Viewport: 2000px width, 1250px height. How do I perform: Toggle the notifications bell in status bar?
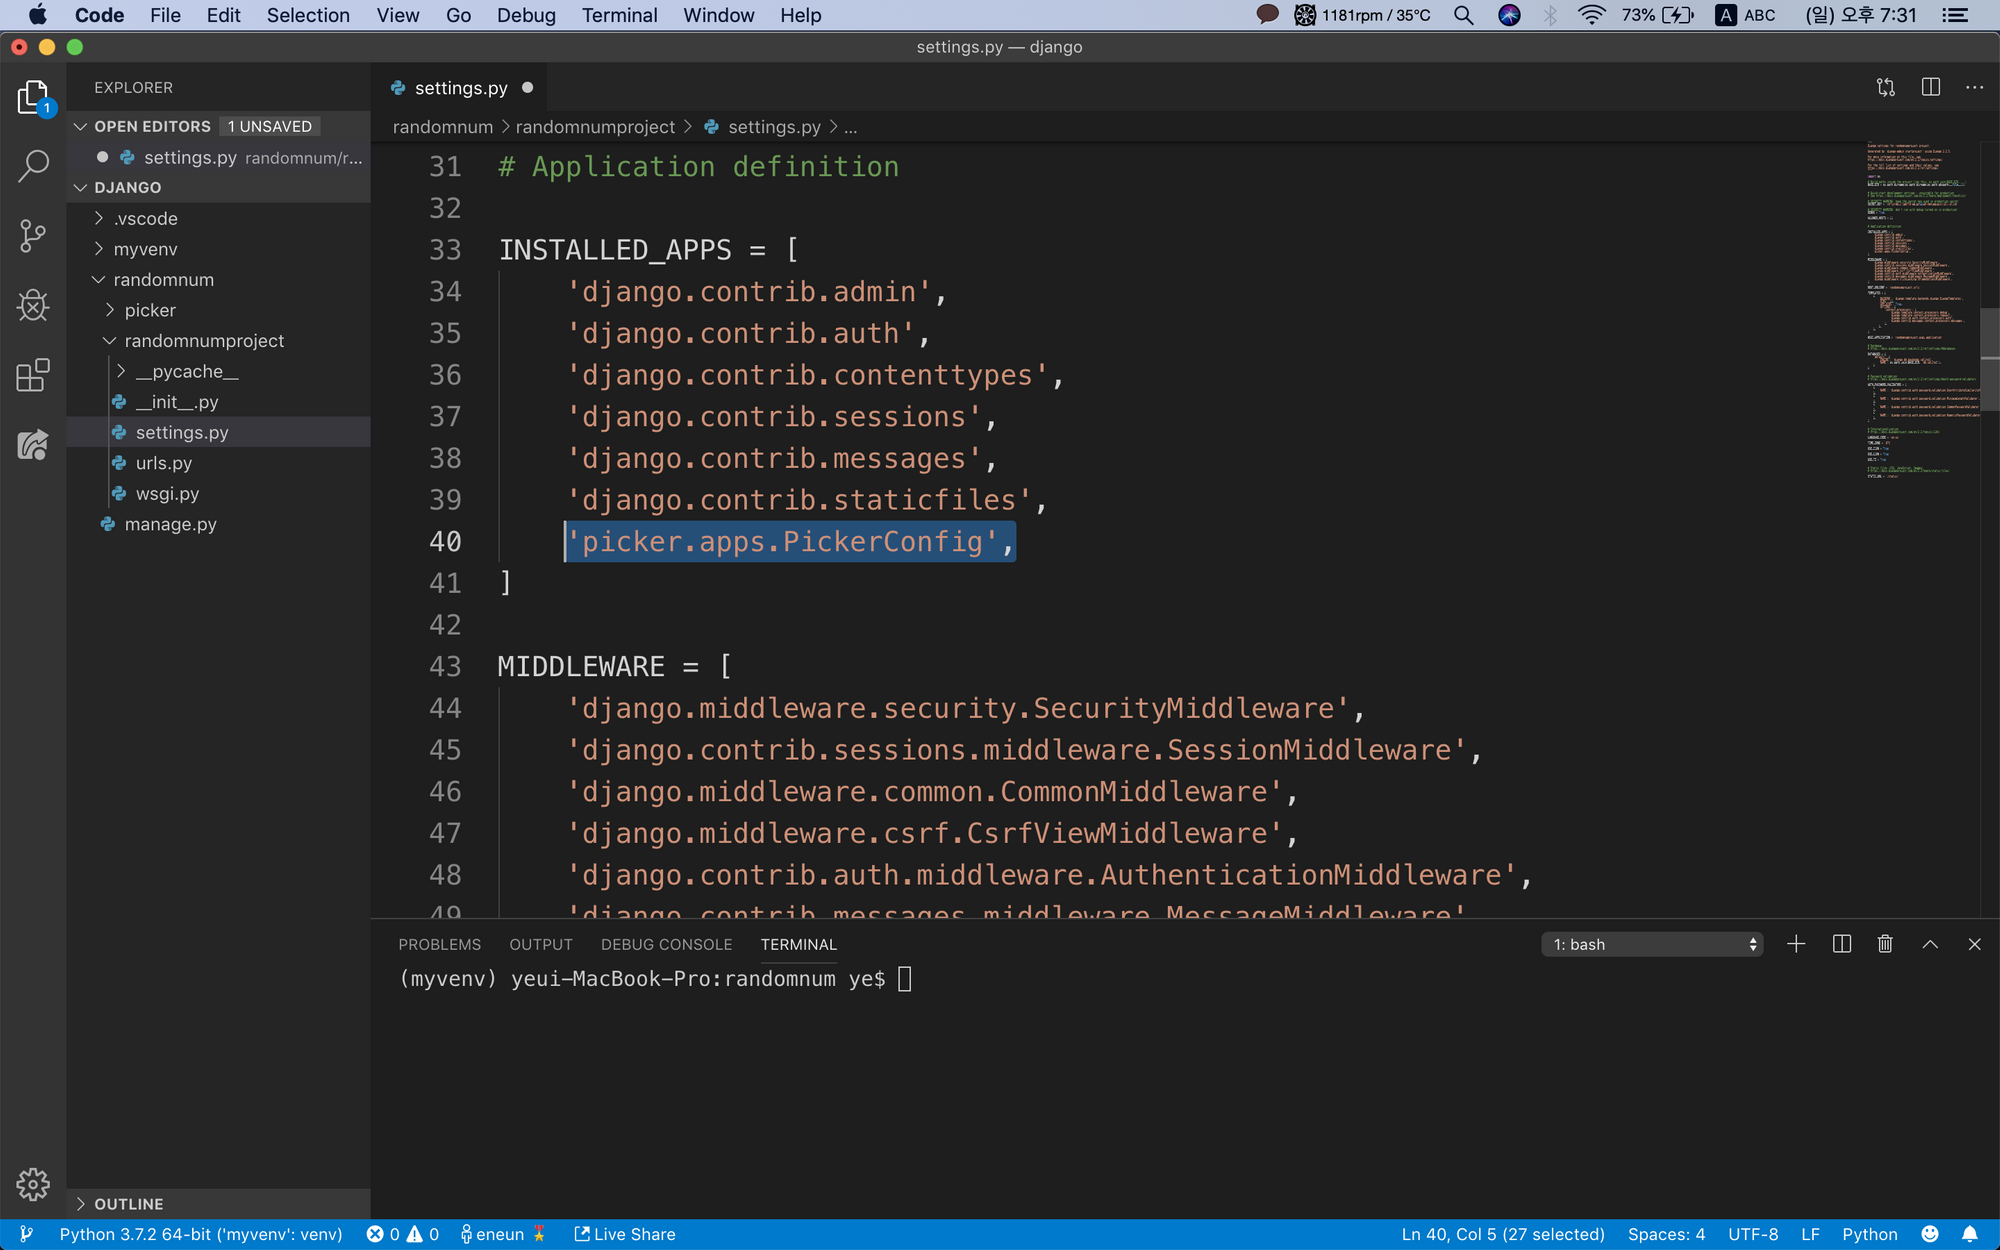coord(1970,1234)
